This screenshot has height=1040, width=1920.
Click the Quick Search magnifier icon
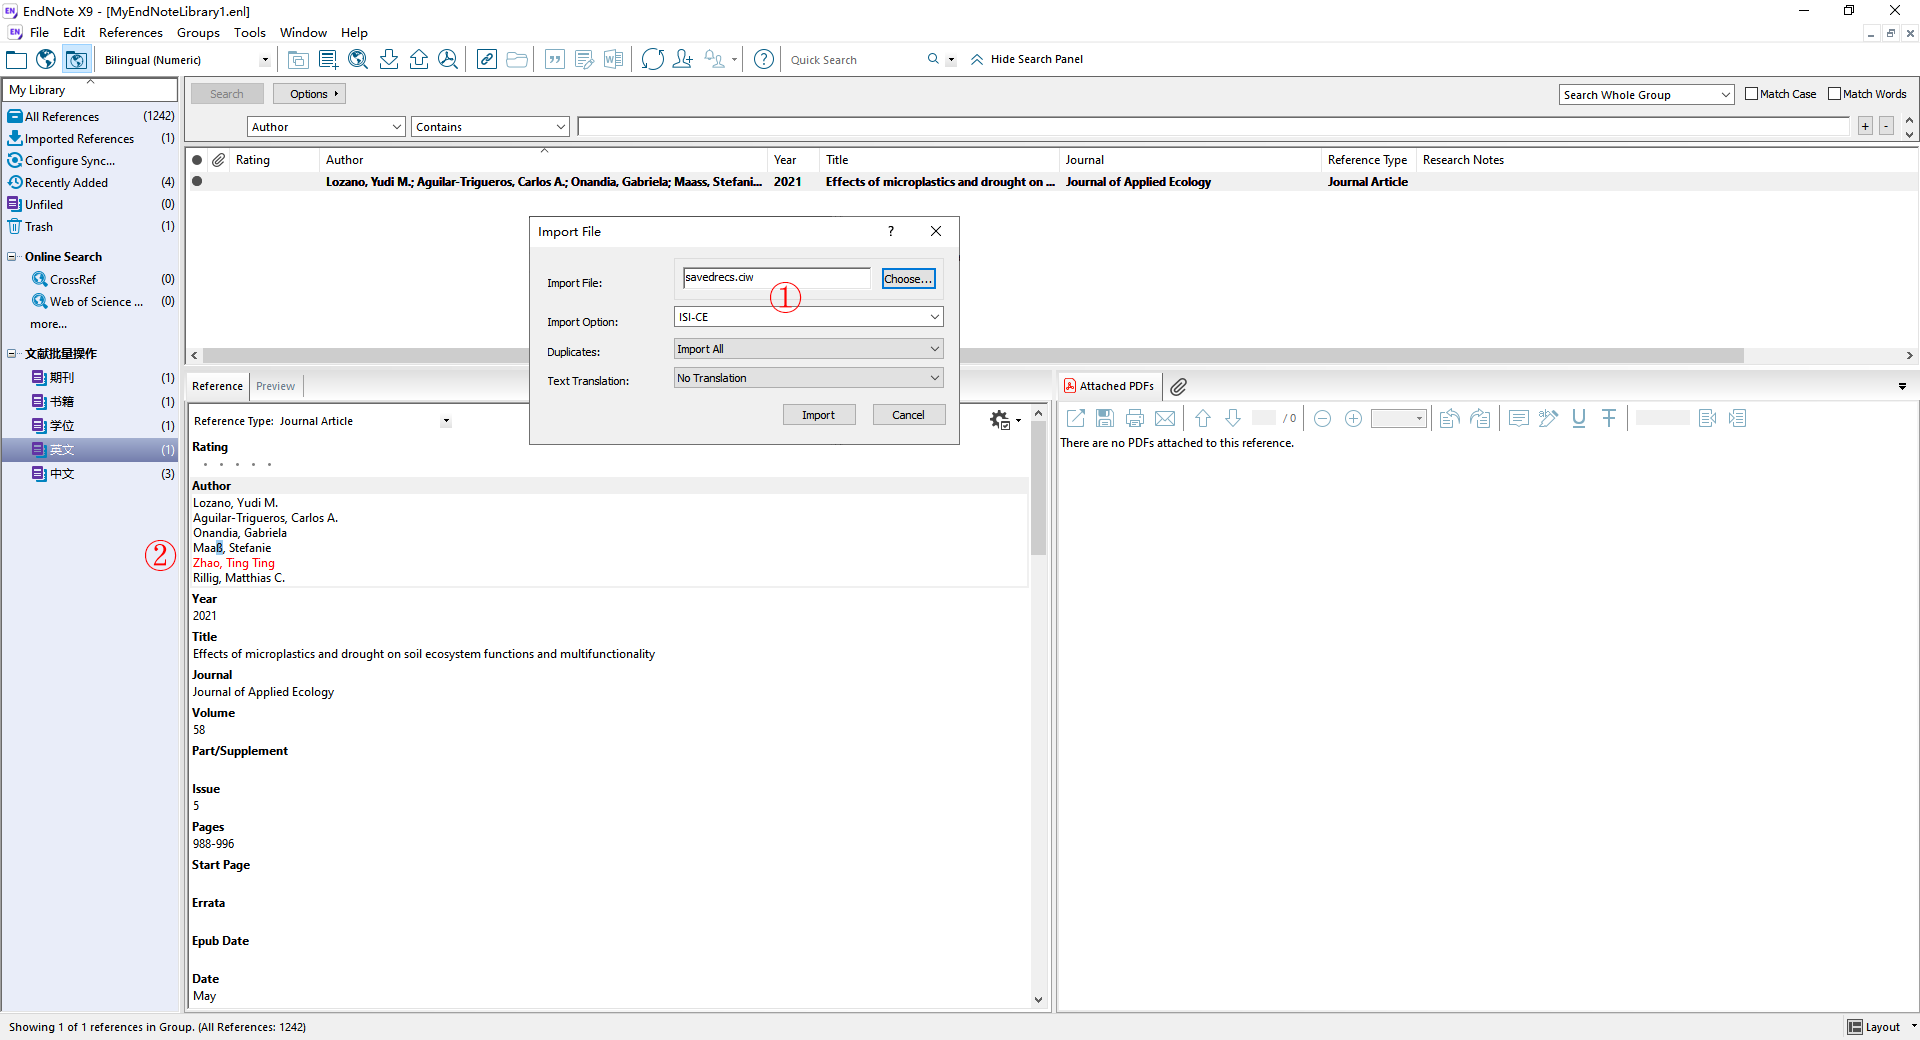933,59
